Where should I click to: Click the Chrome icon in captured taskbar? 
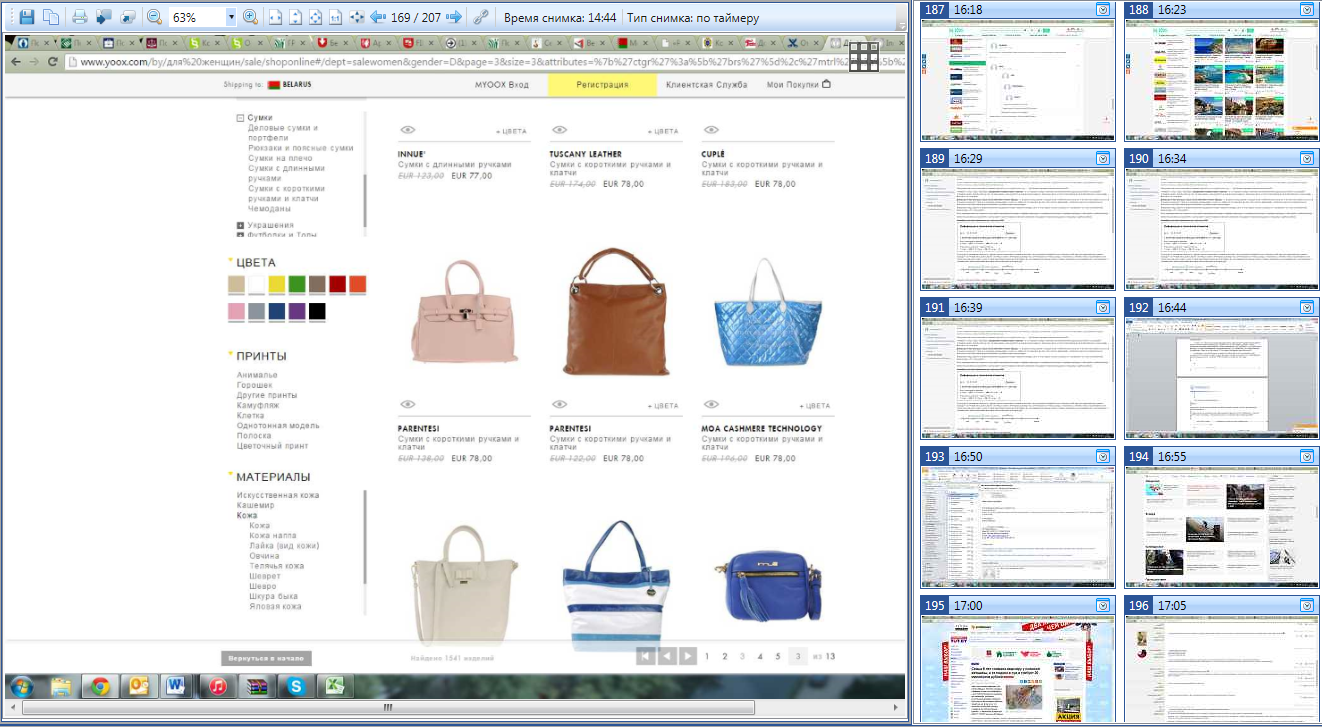click(x=99, y=686)
